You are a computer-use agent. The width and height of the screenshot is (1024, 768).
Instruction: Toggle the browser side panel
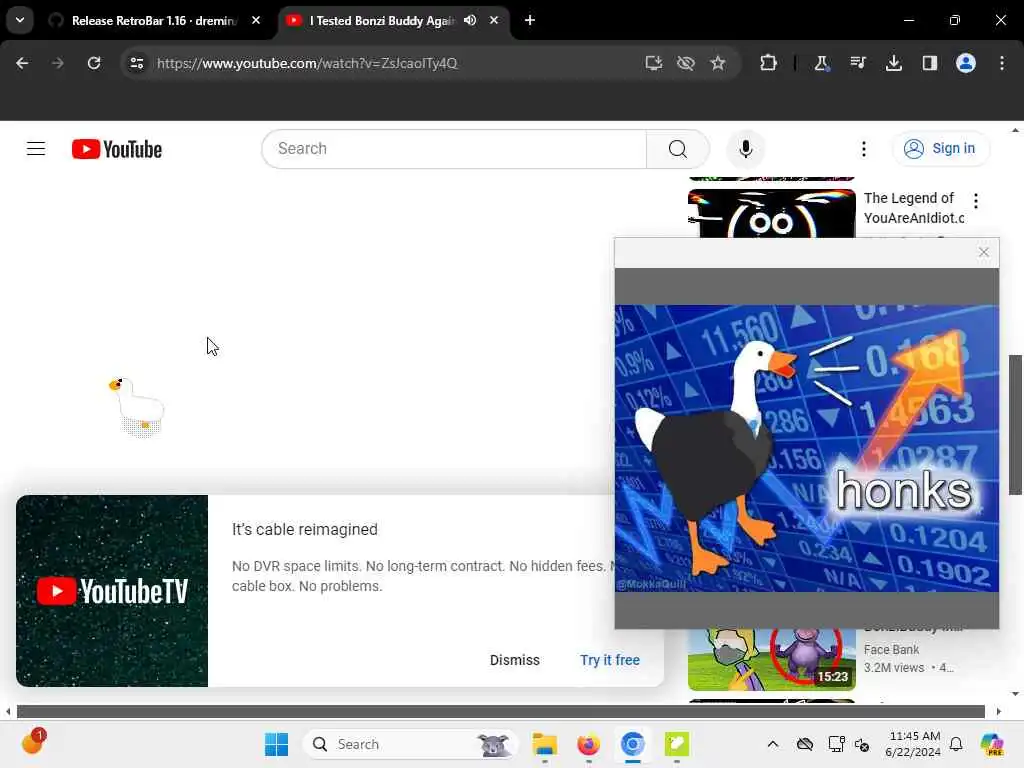[930, 63]
